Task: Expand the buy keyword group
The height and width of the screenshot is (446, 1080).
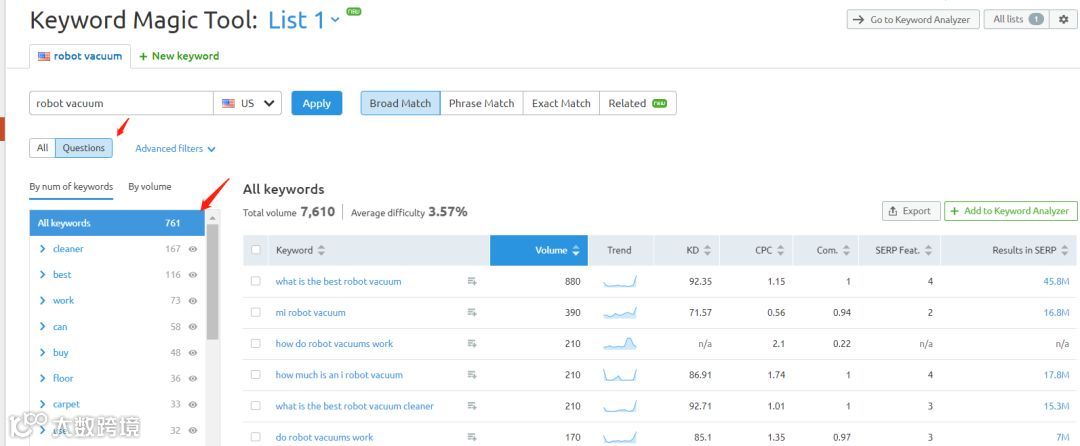Action: click(x=43, y=352)
